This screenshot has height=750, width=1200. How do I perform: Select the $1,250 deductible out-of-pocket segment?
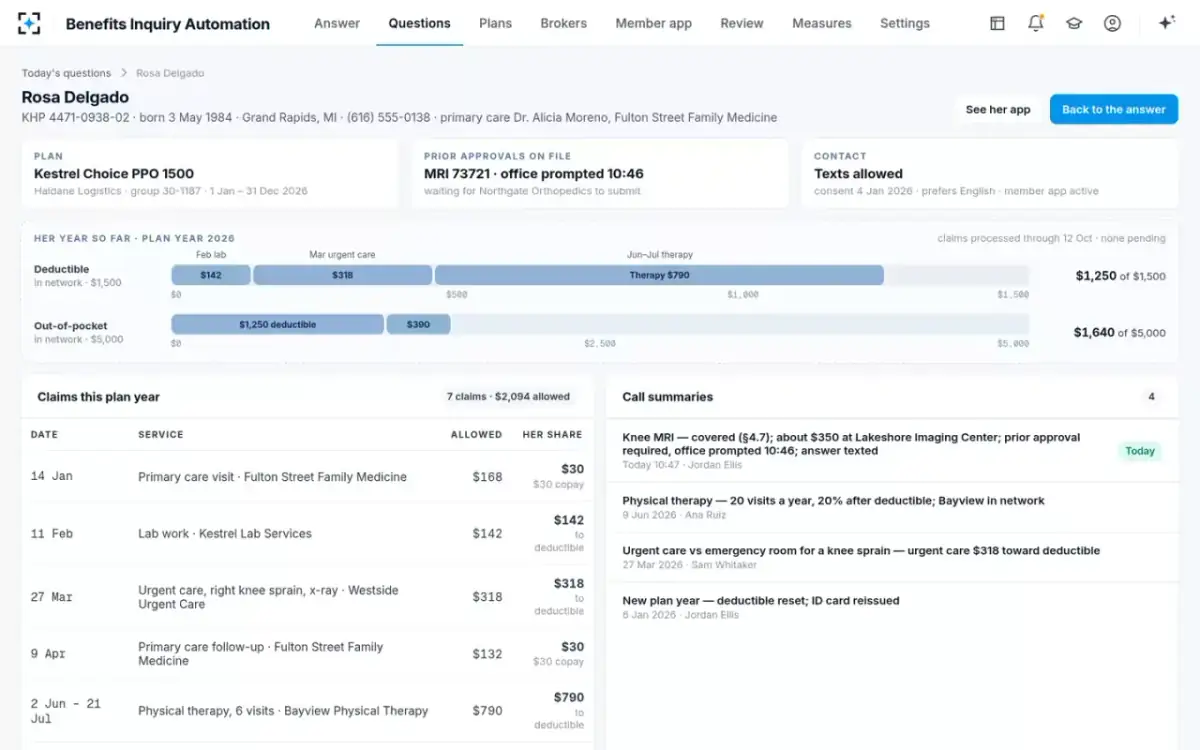click(278, 324)
